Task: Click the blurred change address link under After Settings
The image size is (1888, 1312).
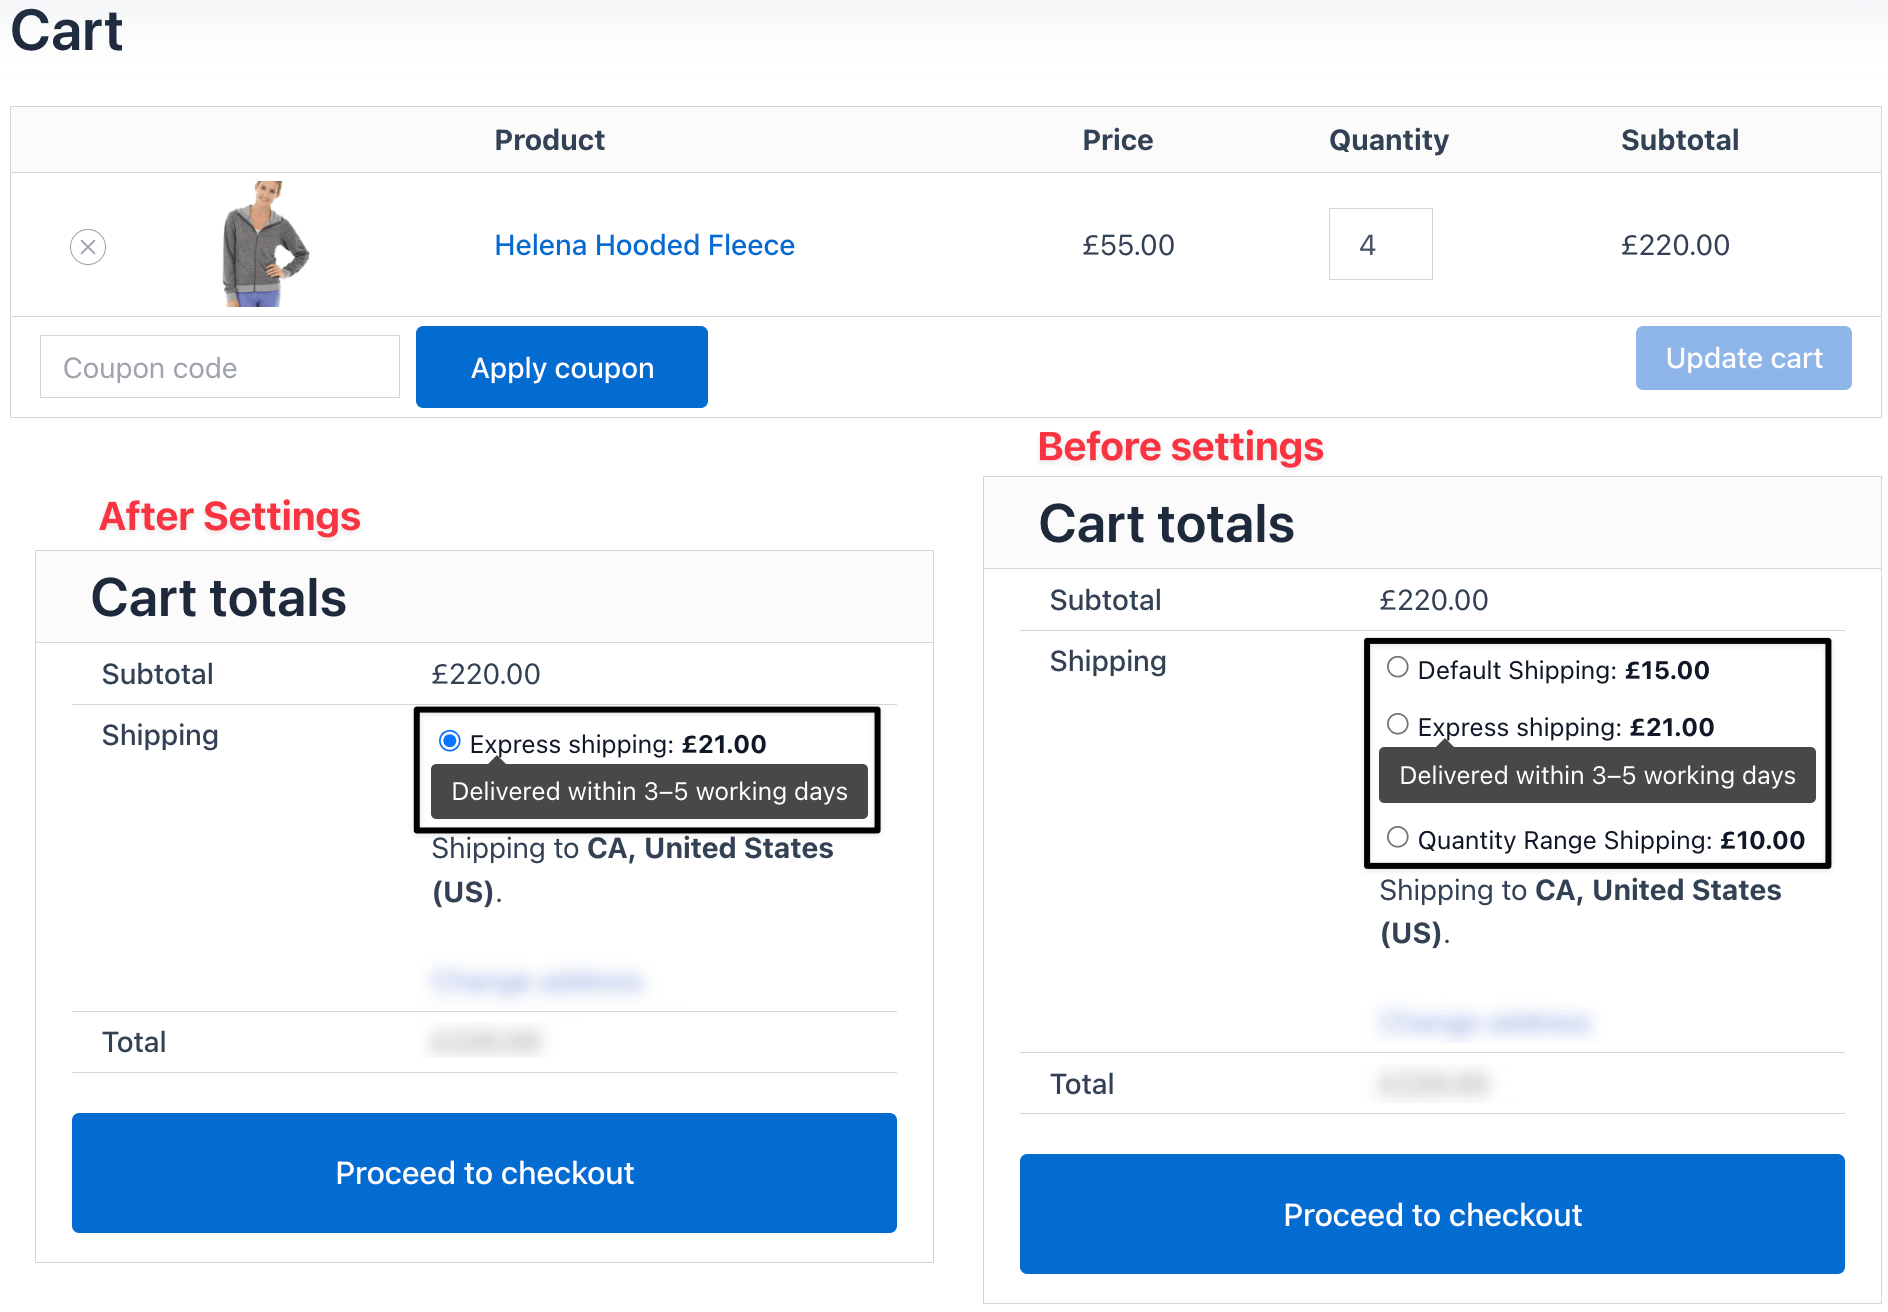Action: (537, 981)
